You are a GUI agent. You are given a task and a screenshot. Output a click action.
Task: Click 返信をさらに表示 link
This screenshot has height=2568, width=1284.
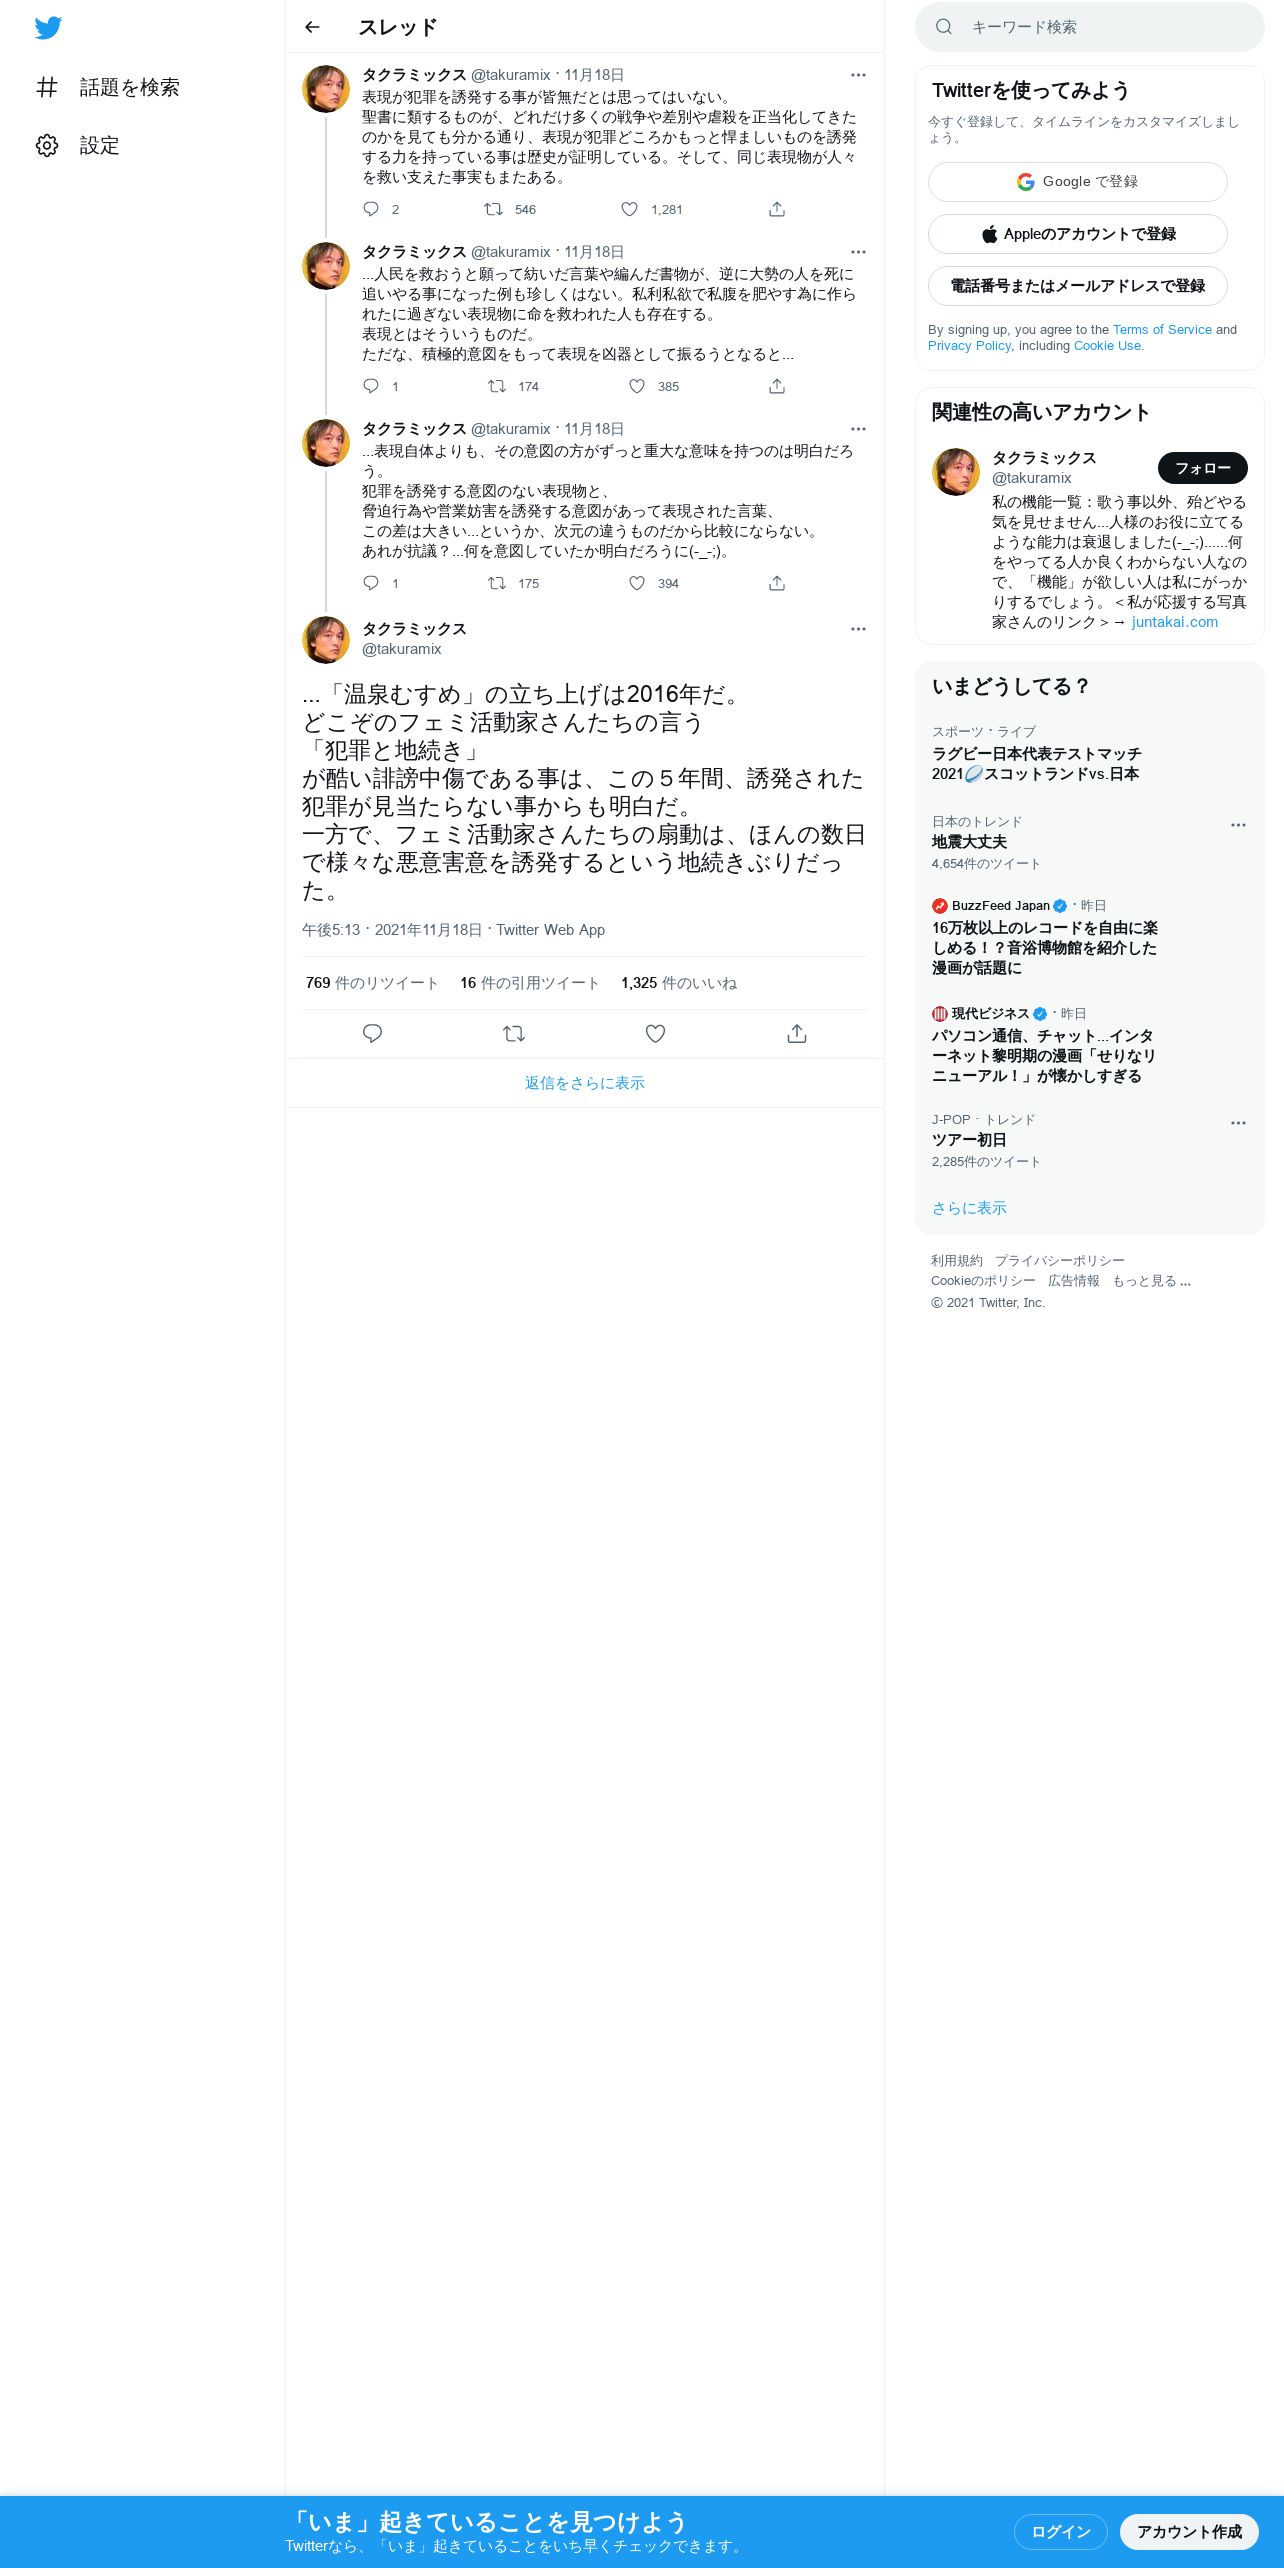[585, 1083]
